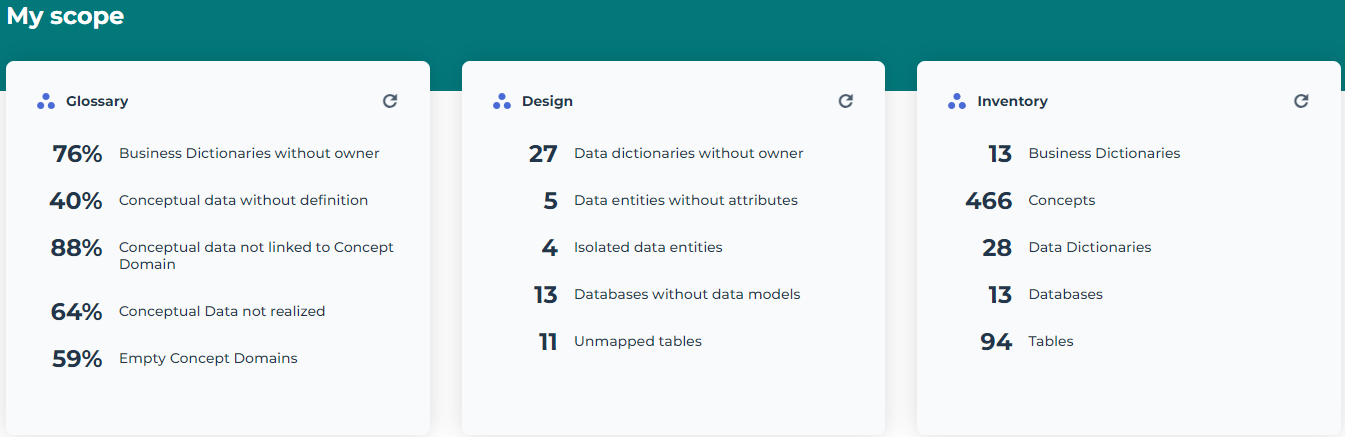The image size is (1345, 437).
Task: Open Business Dictionaries without owner metric
Action: point(249,153)
